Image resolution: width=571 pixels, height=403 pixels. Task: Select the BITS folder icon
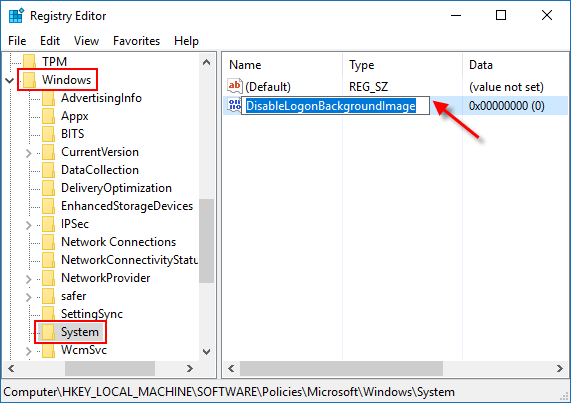coord(48,134)
